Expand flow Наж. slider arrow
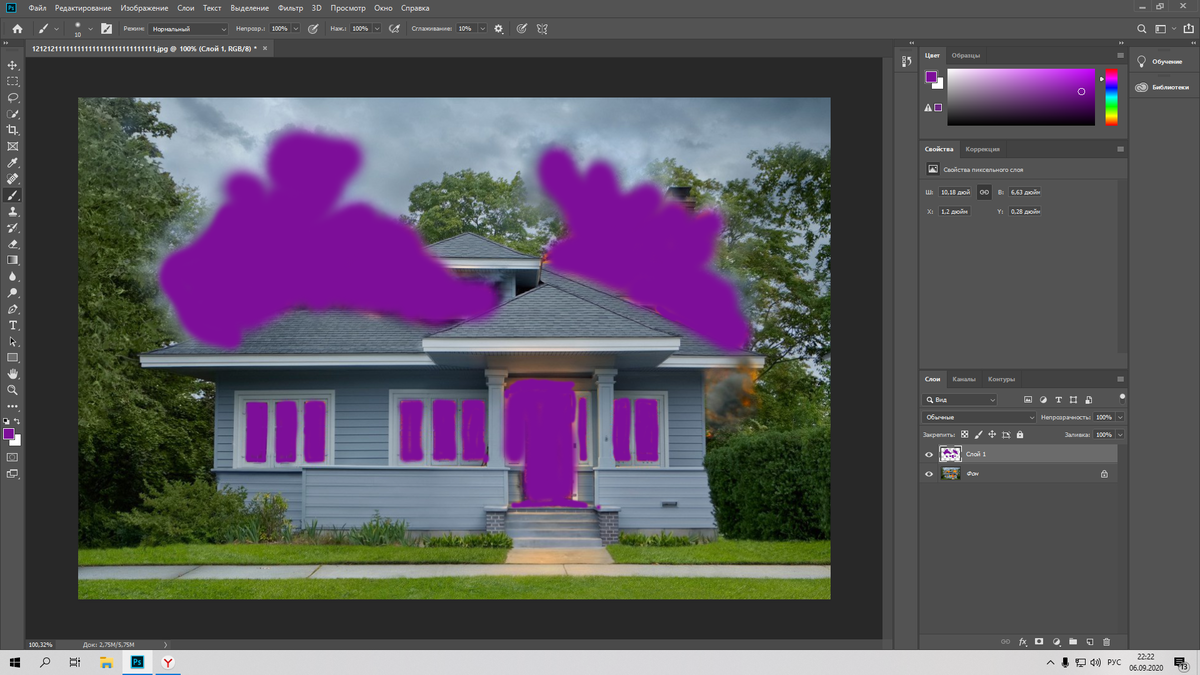Viewport: 1200px width, 675px height. point(377,29)
